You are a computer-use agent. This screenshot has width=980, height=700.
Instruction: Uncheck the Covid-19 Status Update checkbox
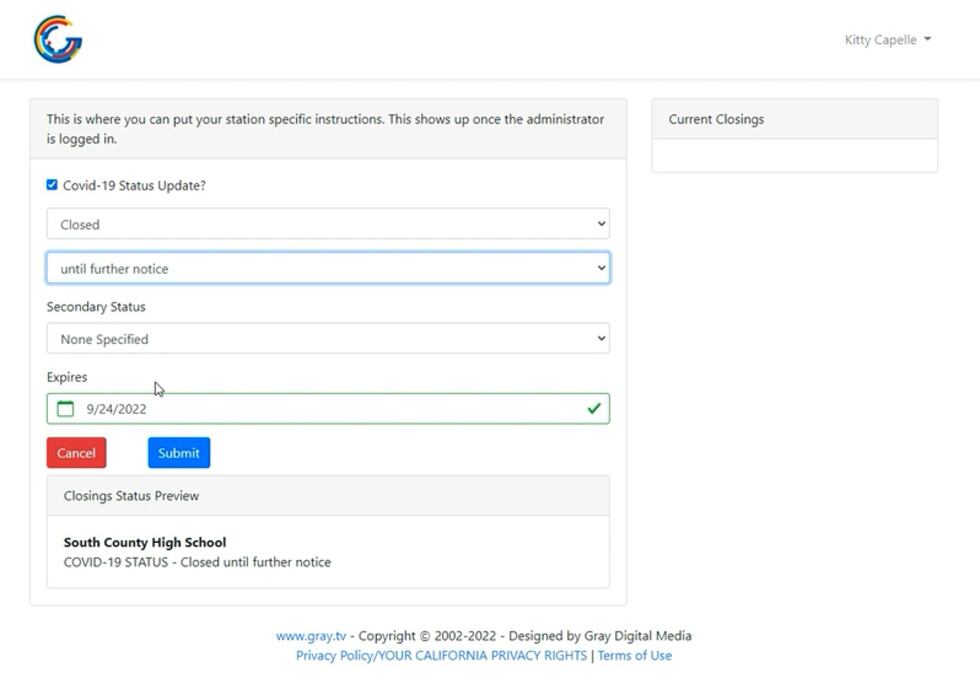tap(52, 185)
